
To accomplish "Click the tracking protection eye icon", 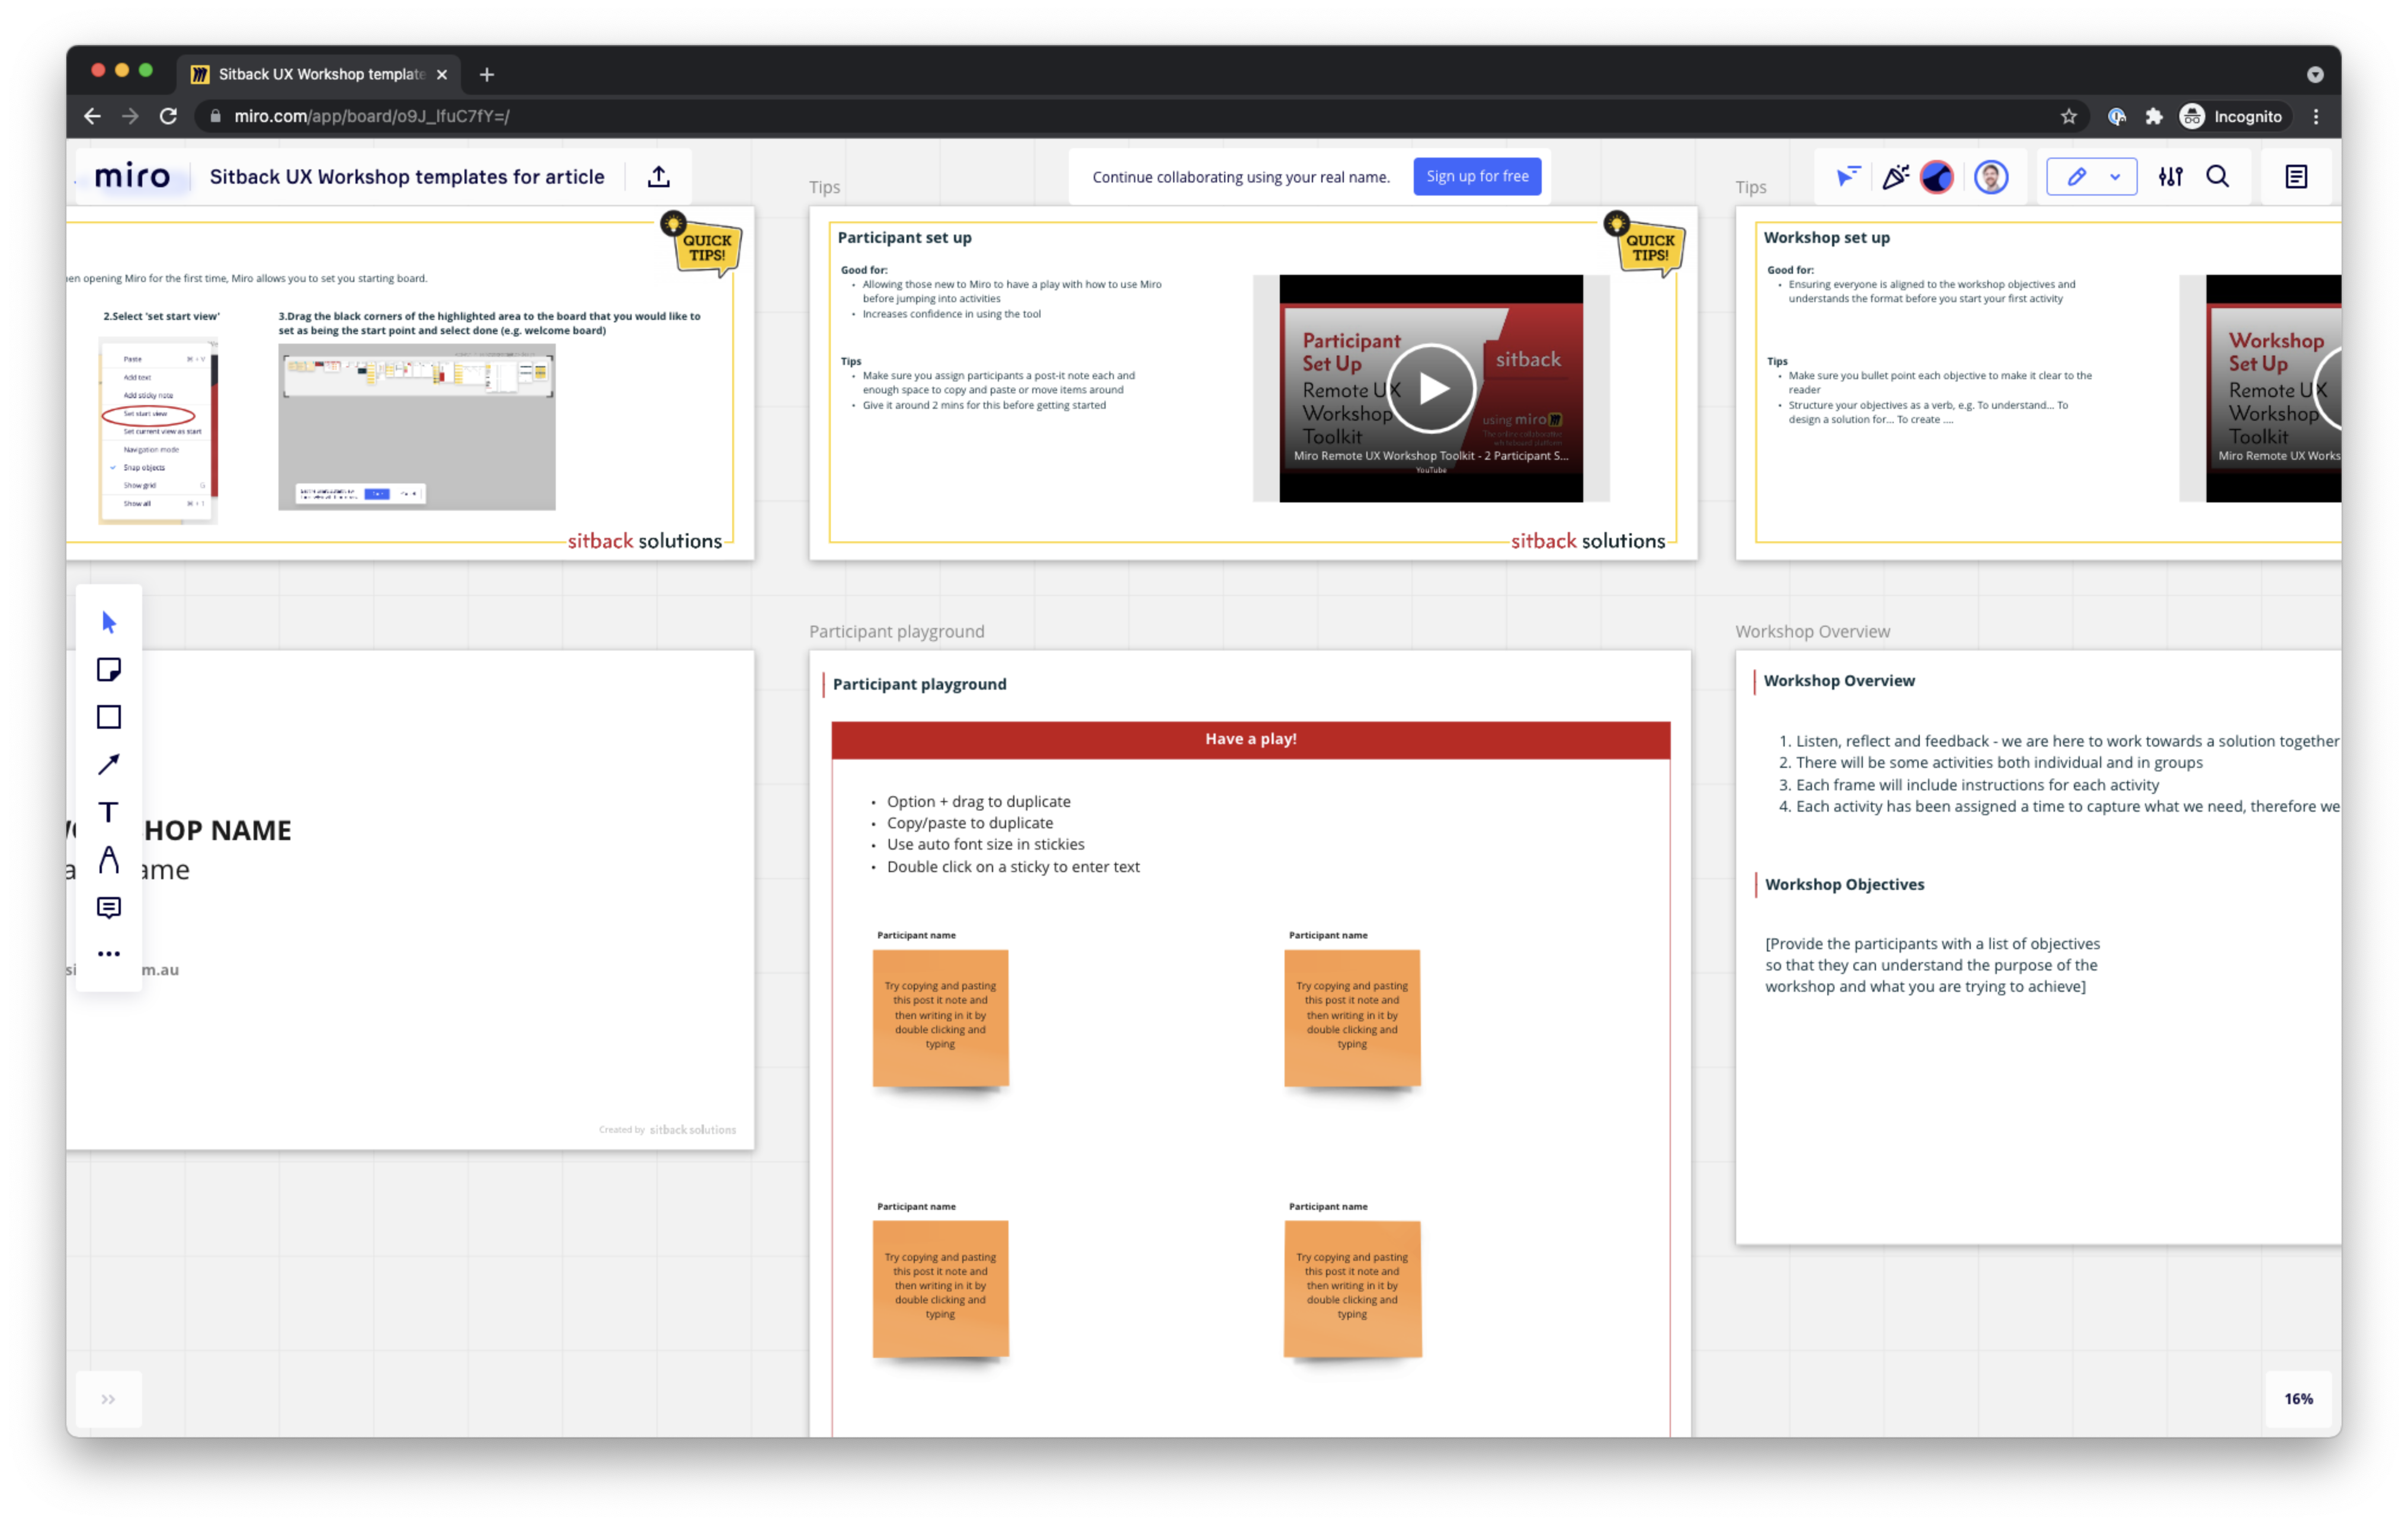I will [x=2116, y=116].
